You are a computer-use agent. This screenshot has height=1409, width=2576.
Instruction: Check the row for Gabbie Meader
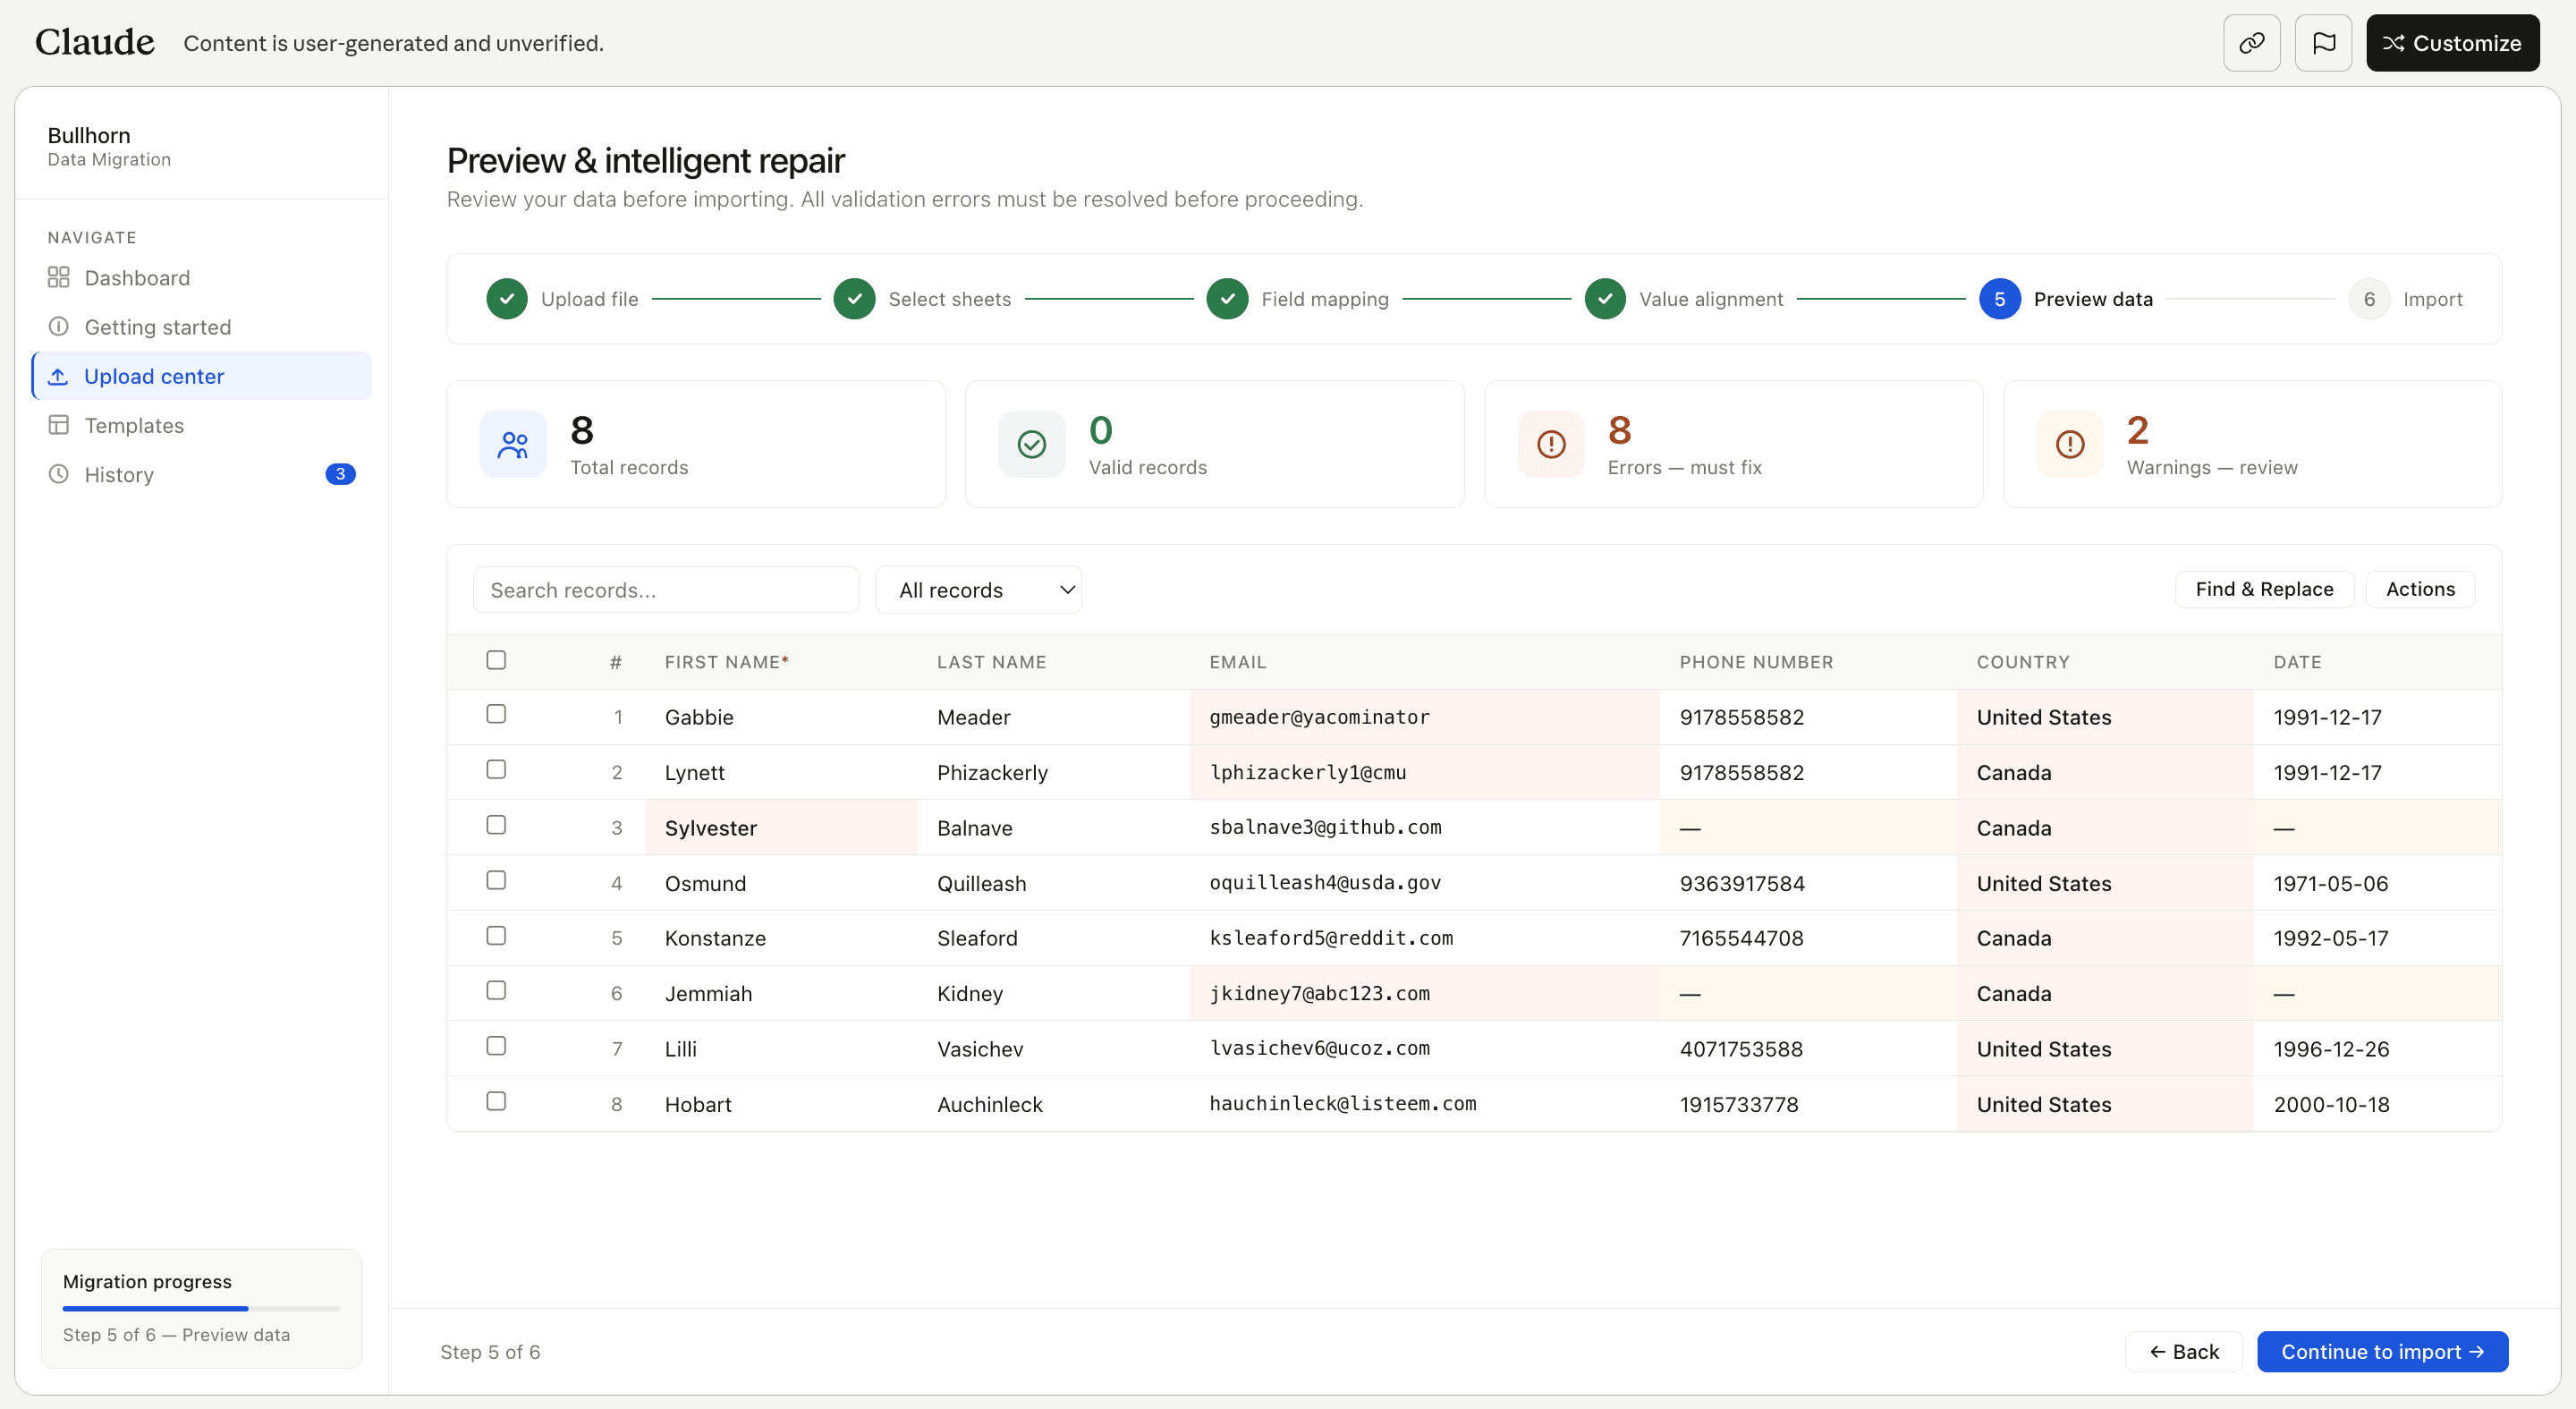point(496,714)
